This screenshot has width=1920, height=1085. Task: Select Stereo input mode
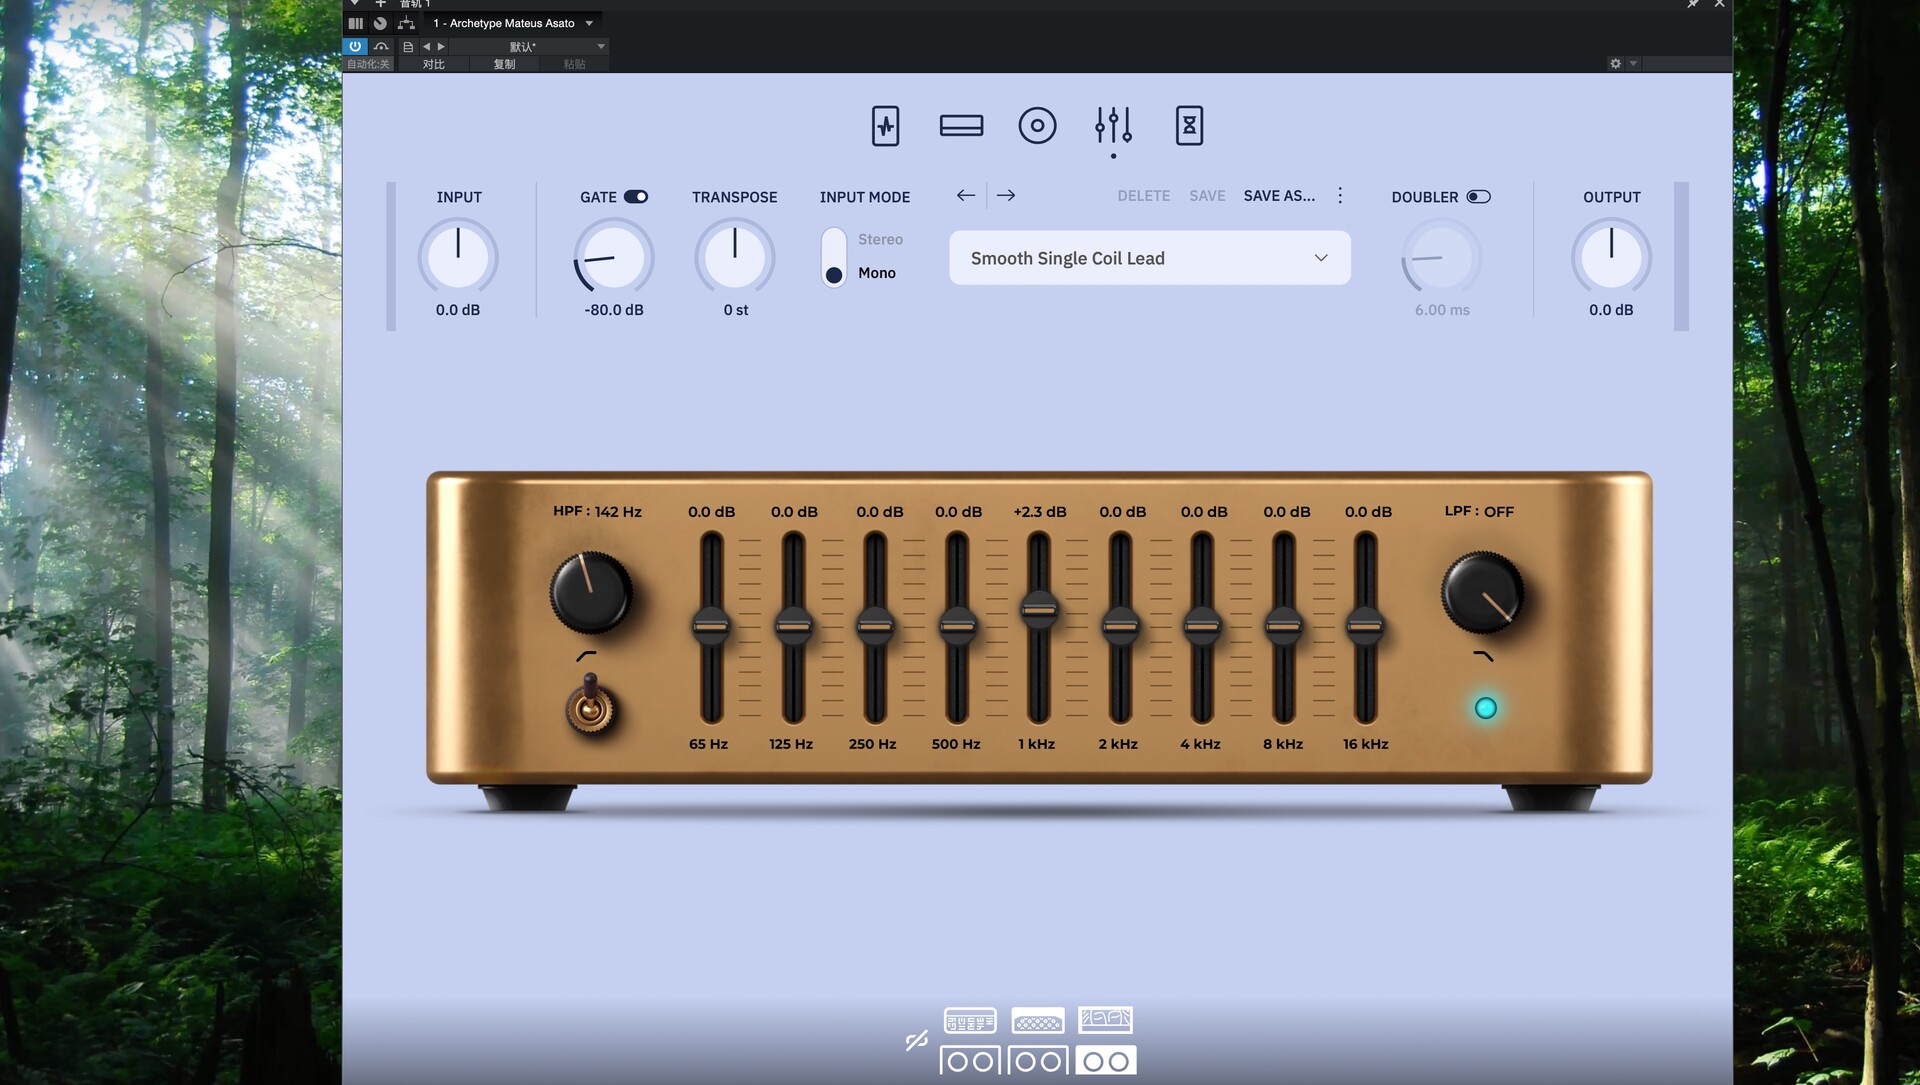[x=880, y=240]
